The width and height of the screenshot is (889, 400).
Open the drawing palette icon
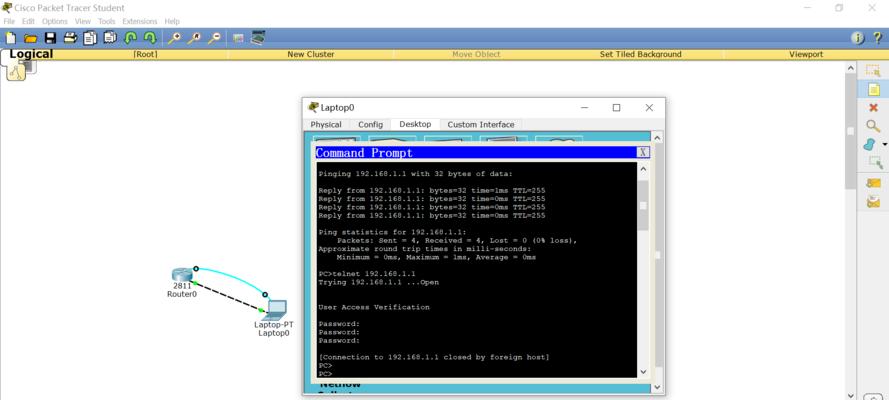238,38
